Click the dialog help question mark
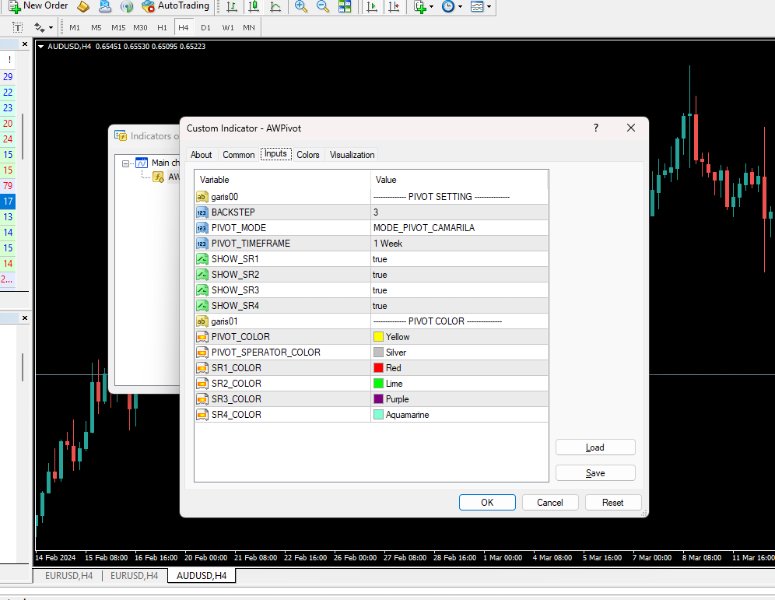 [596, 128]
